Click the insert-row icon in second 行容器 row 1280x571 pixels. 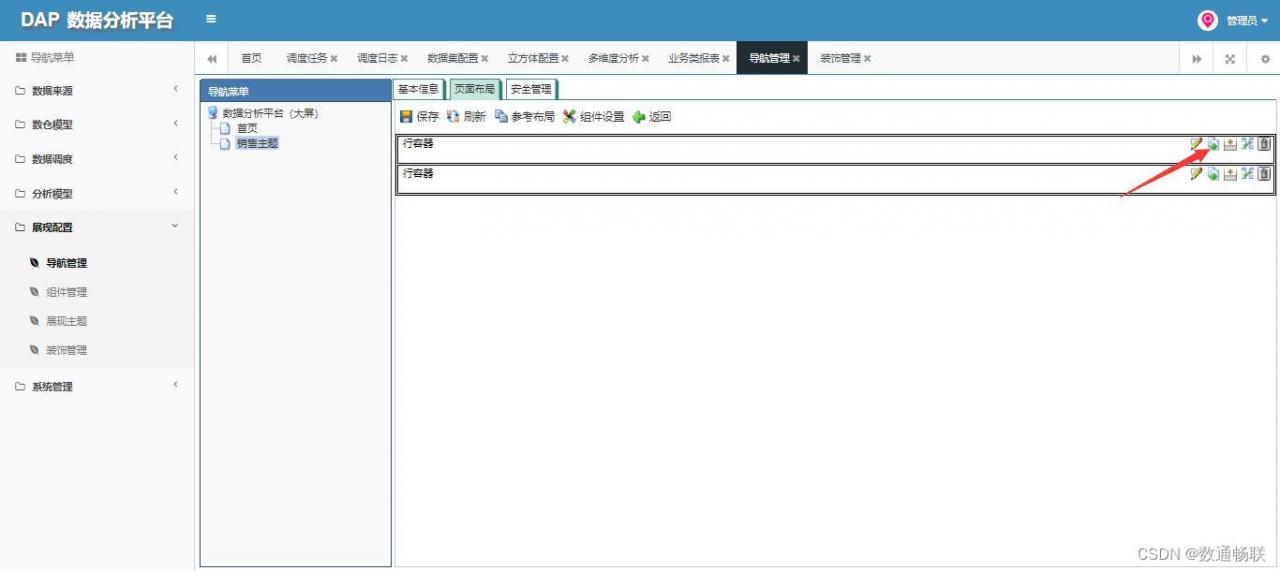[x=1230, y=174]
